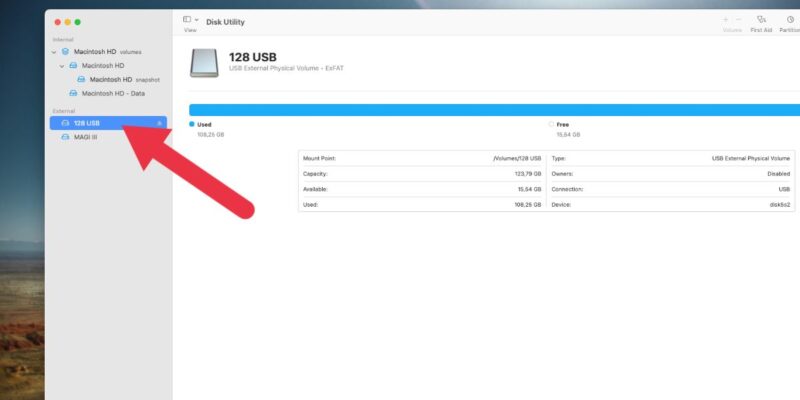The width and height of the screenshot is (800, 400).
Task: Click the large external drive icon
Action: coord(204,63)
